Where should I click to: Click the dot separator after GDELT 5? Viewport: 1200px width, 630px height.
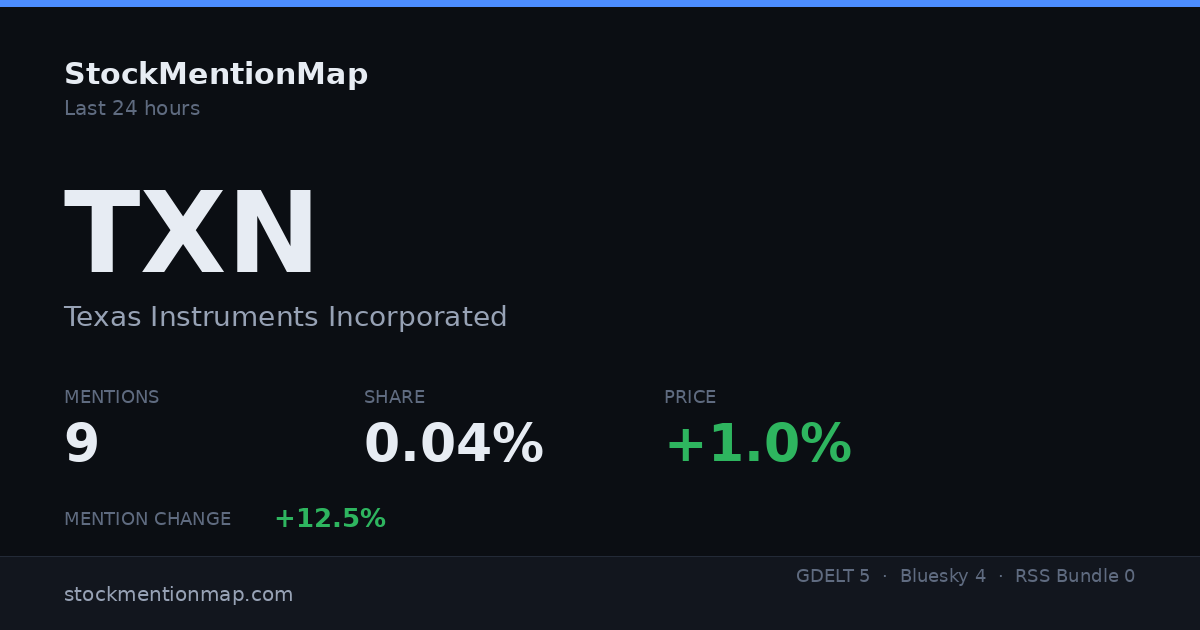(885, 576)
